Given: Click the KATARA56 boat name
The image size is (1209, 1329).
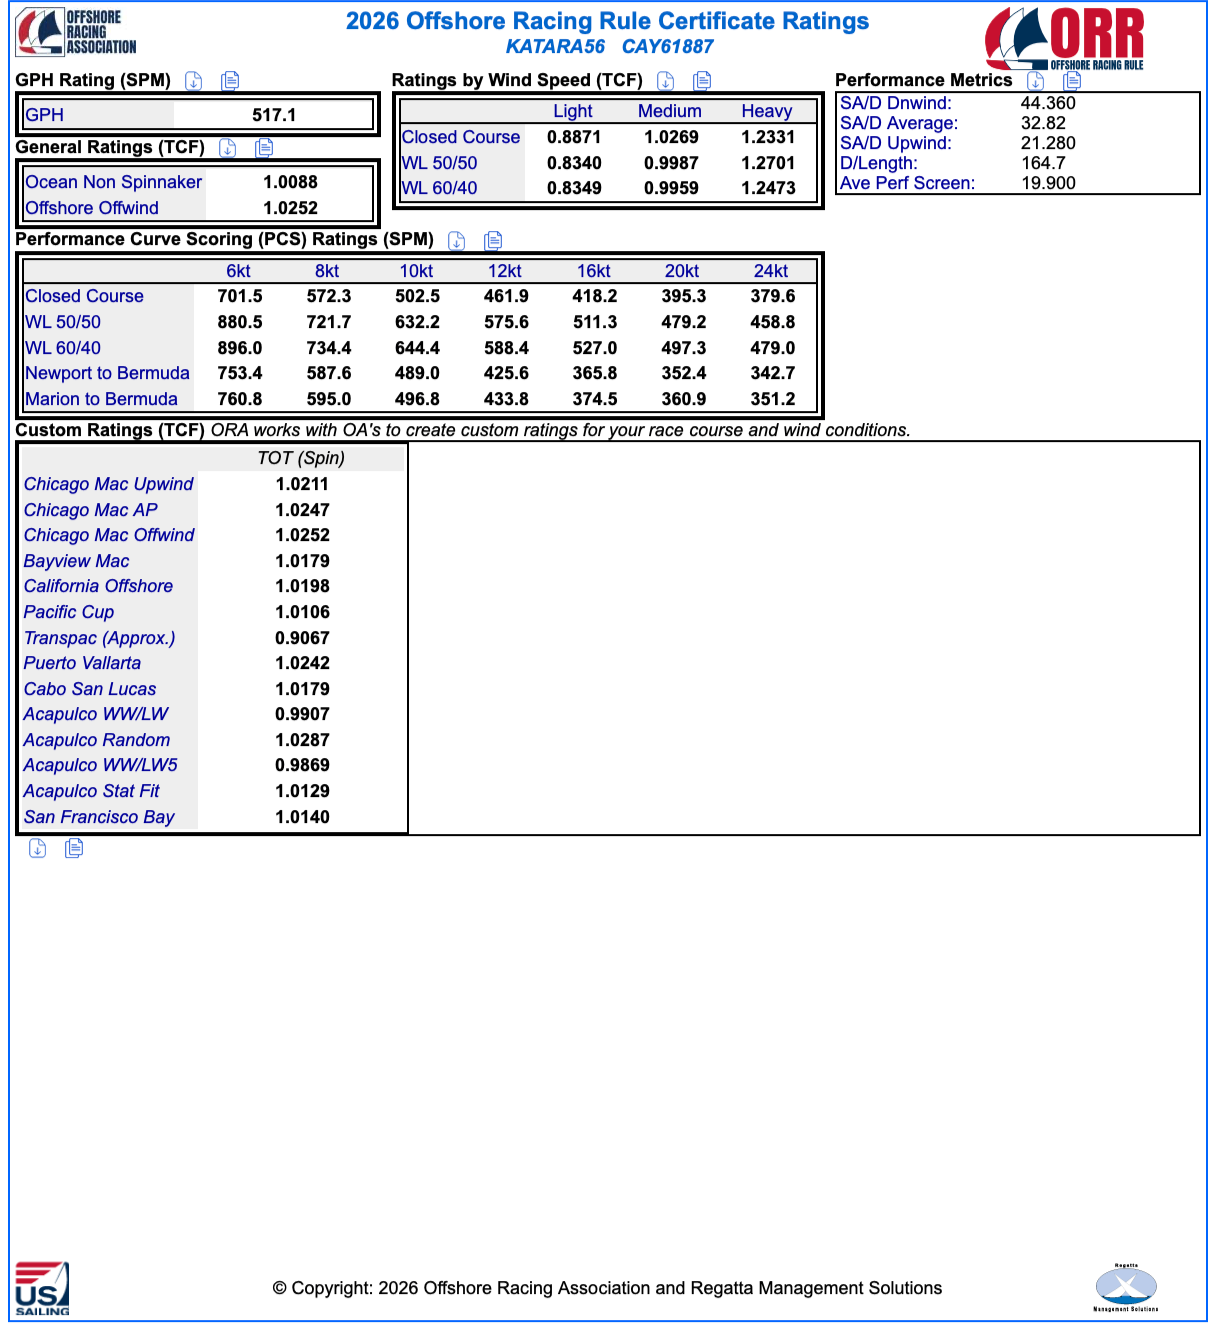Looking at the screenshot, I should pos(555,47).
